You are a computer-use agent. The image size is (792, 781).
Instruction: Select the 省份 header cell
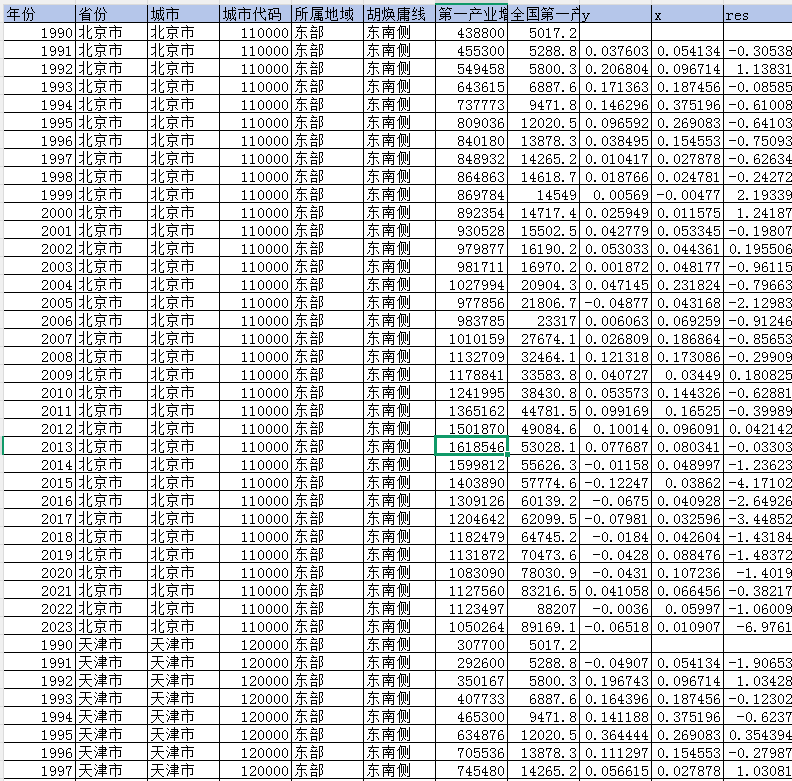[111, 16]
